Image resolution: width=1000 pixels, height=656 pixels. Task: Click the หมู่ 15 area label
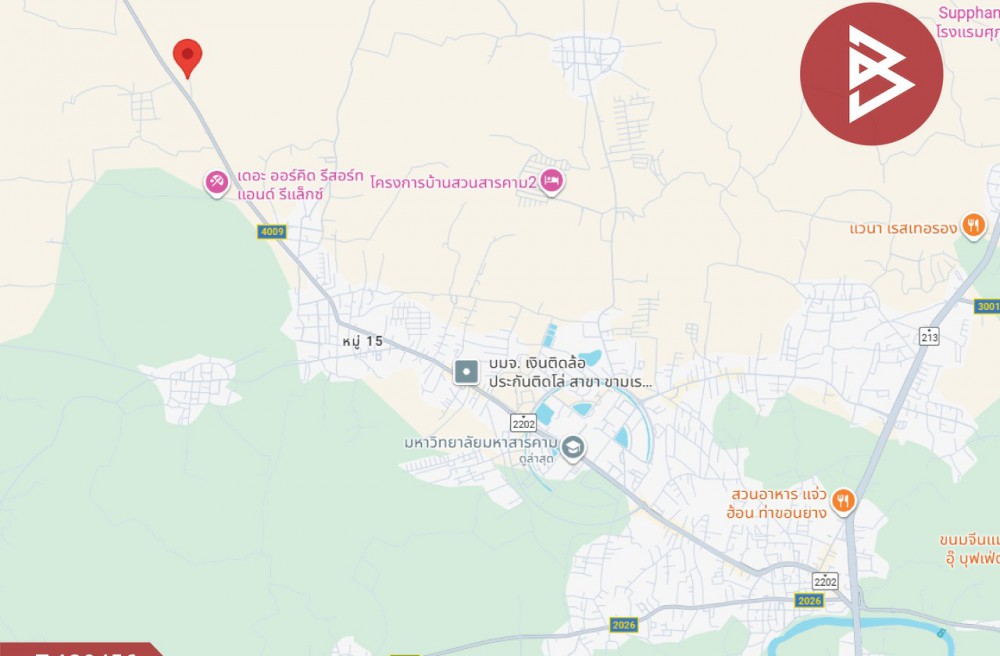pyautogui.click(x=362, y=342)
